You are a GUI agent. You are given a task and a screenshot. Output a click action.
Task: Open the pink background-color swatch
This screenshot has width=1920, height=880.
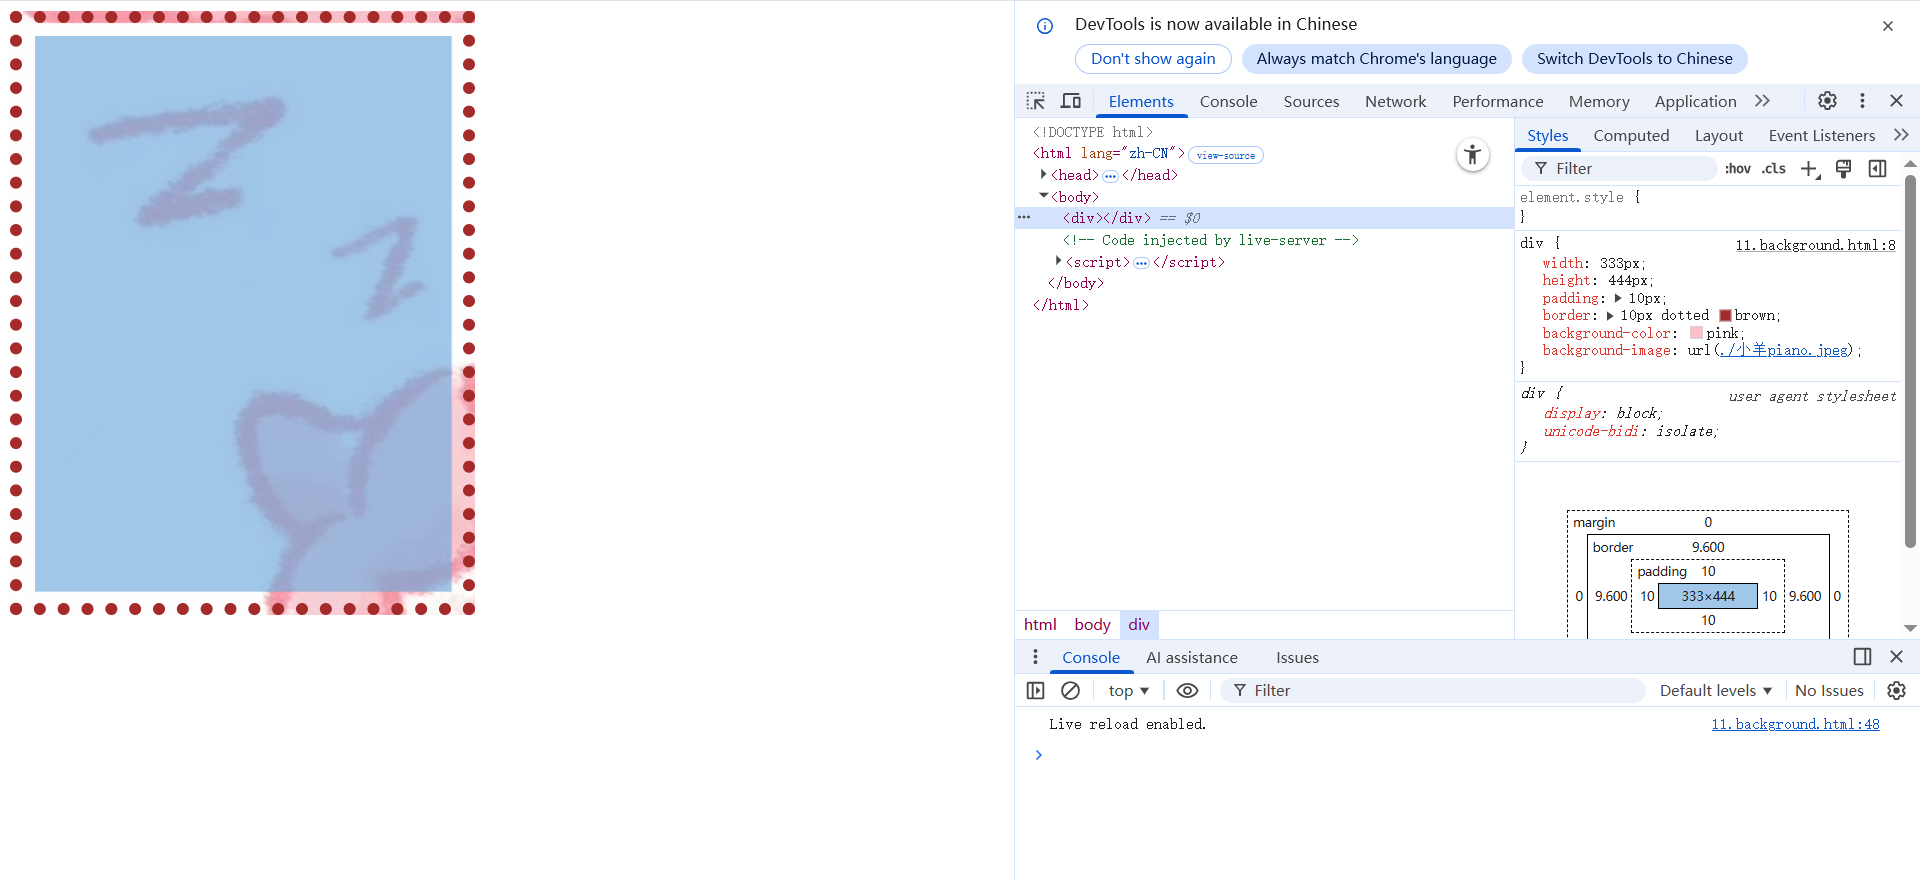click(1696, 333)
